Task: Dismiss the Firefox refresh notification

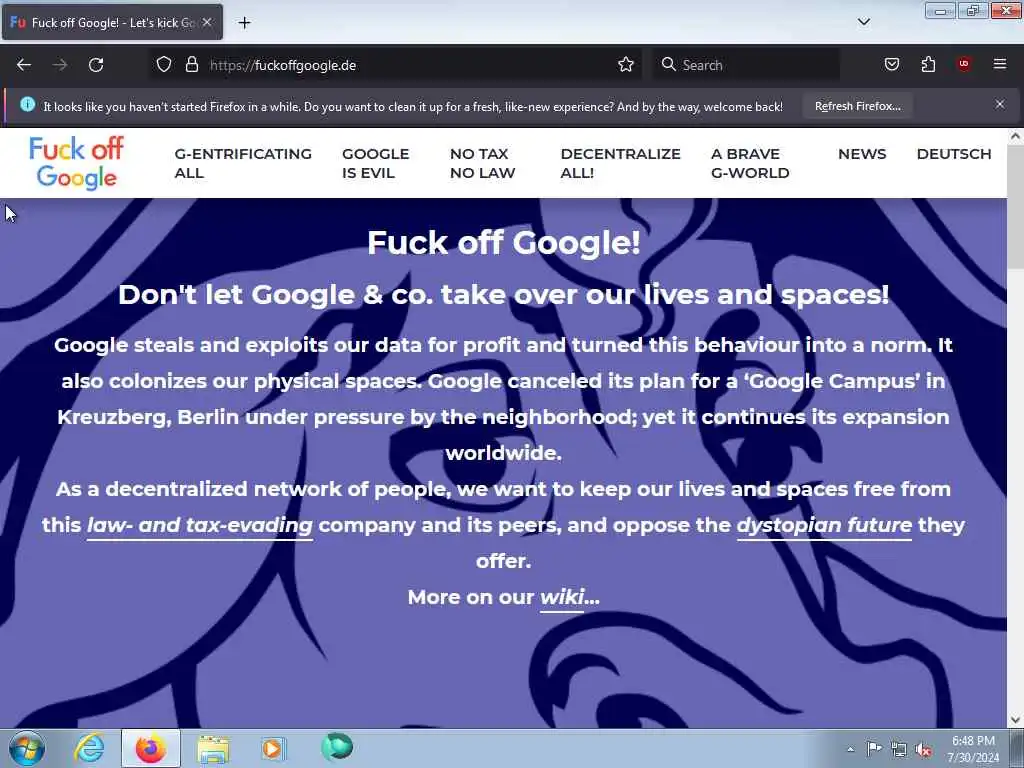Action: (999, 104)
